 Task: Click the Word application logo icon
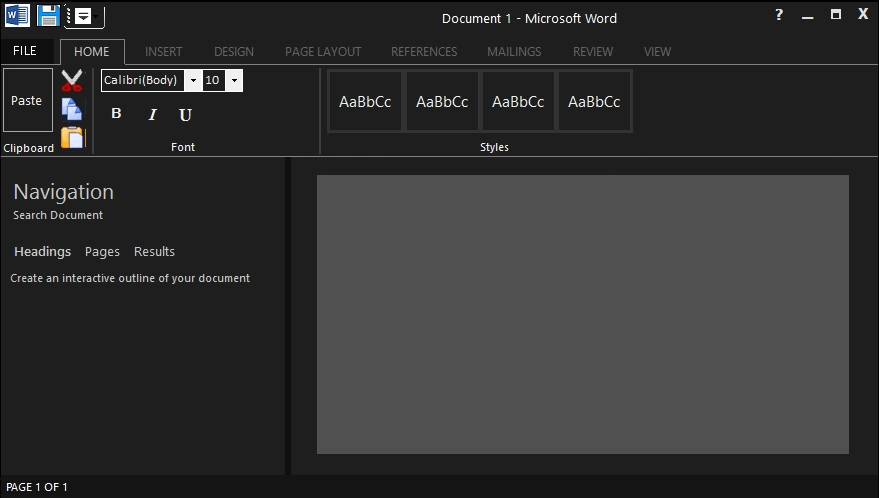point(17,15)
